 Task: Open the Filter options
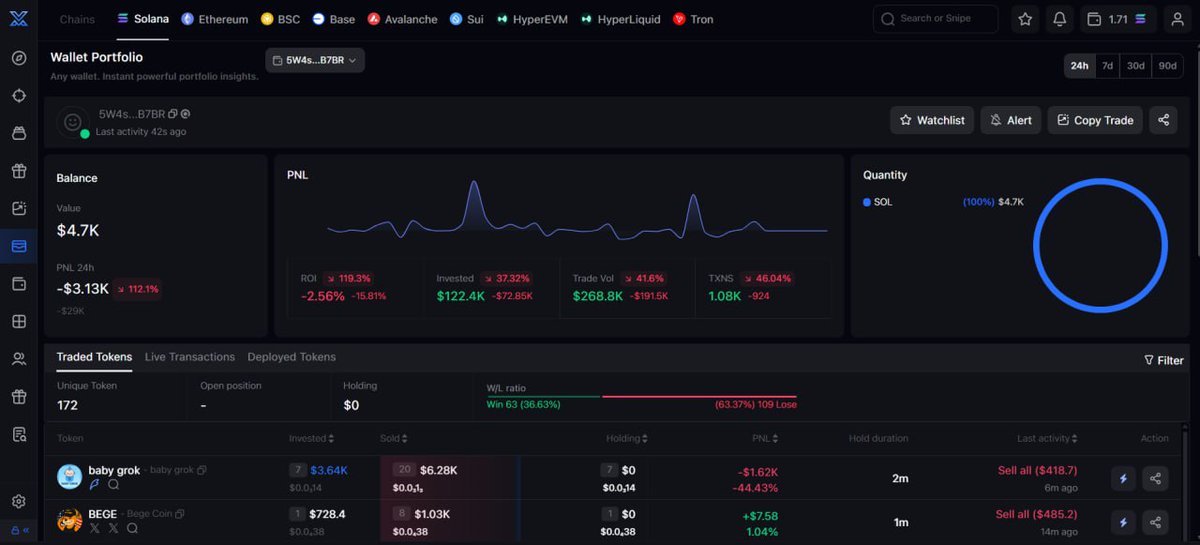pyautogui.click(x=1164, y=360)
